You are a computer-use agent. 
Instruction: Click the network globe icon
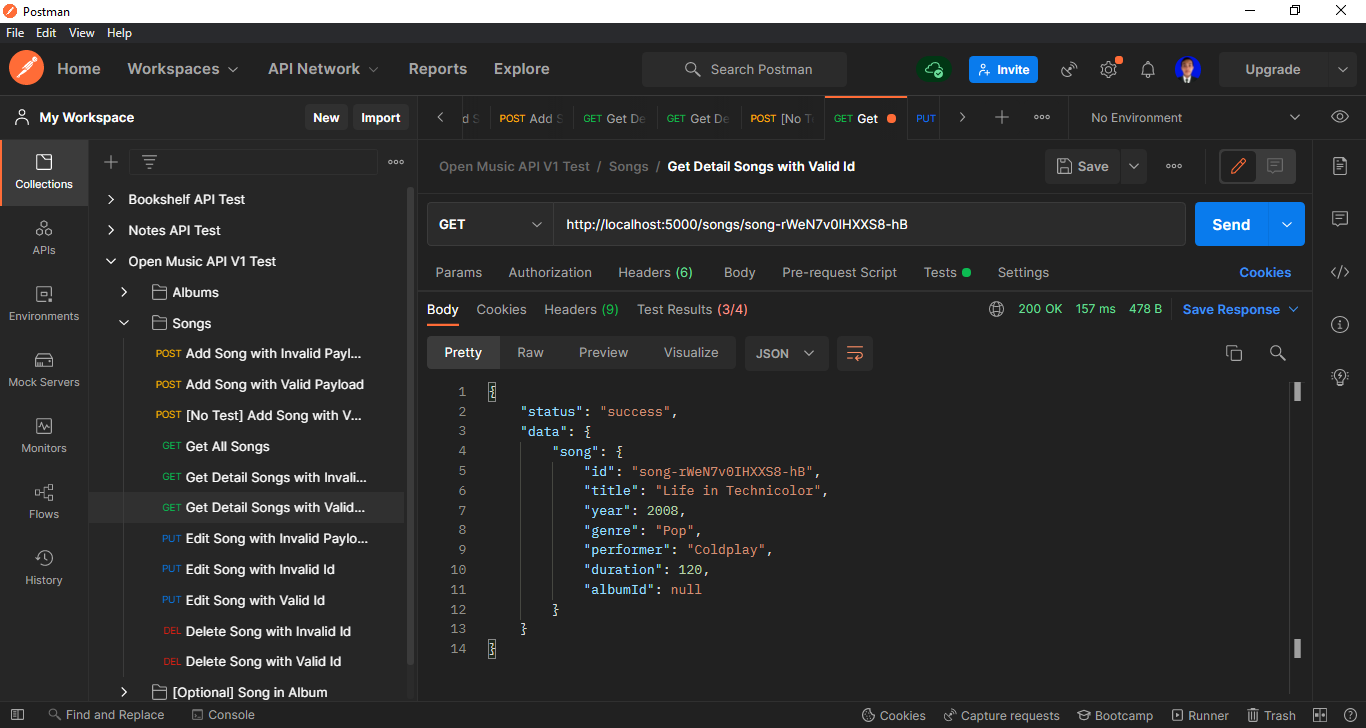pyautogui.click(x=996, y=309)
